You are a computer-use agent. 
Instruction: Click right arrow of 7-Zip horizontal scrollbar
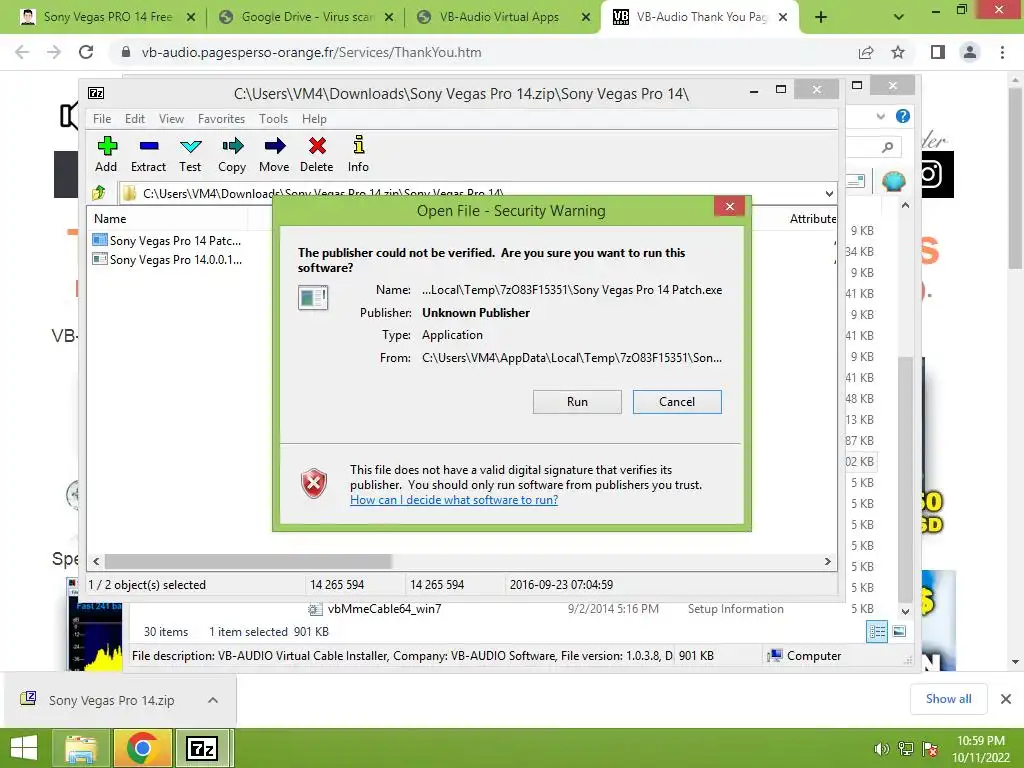point(828,561)
